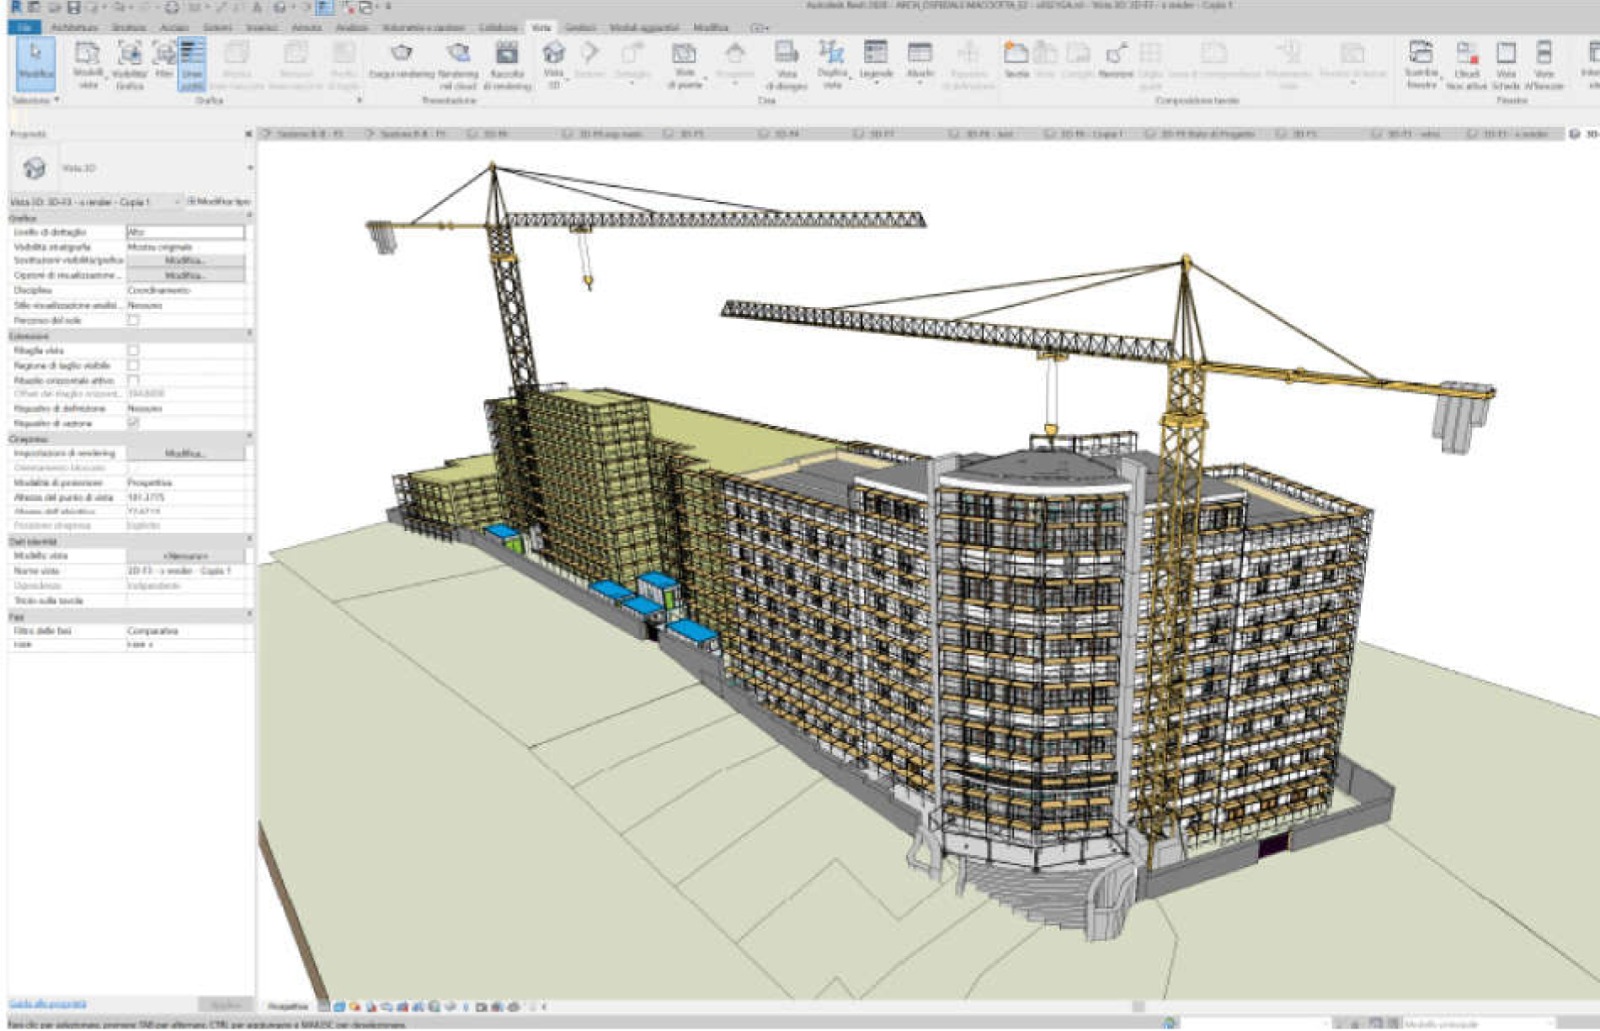
Task: Open the Vista 3D type selector dropdown
Action: (249, 168)
